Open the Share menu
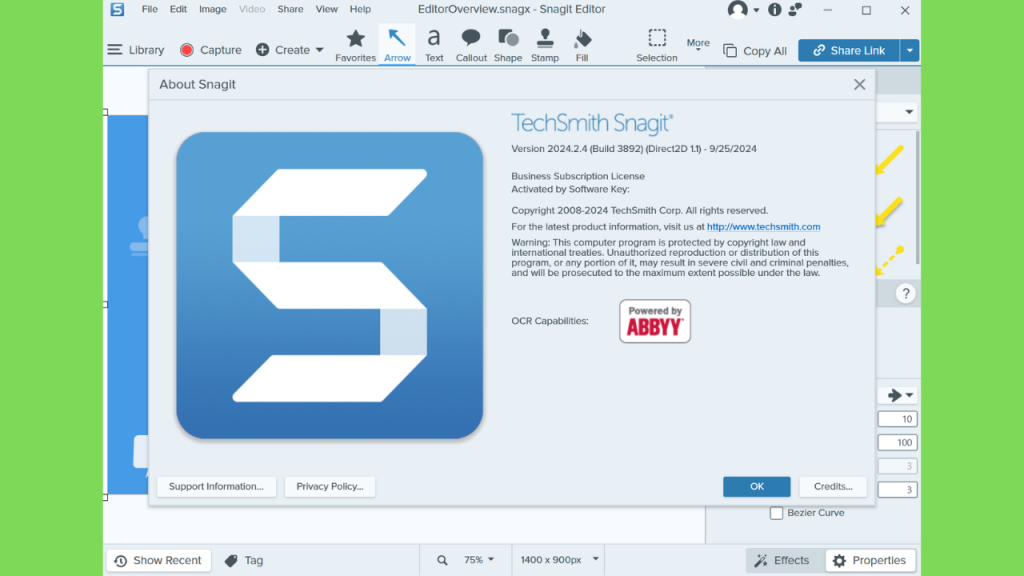Image resolution: width=1024 pixels, height=576 pixels. coord(290,9)
